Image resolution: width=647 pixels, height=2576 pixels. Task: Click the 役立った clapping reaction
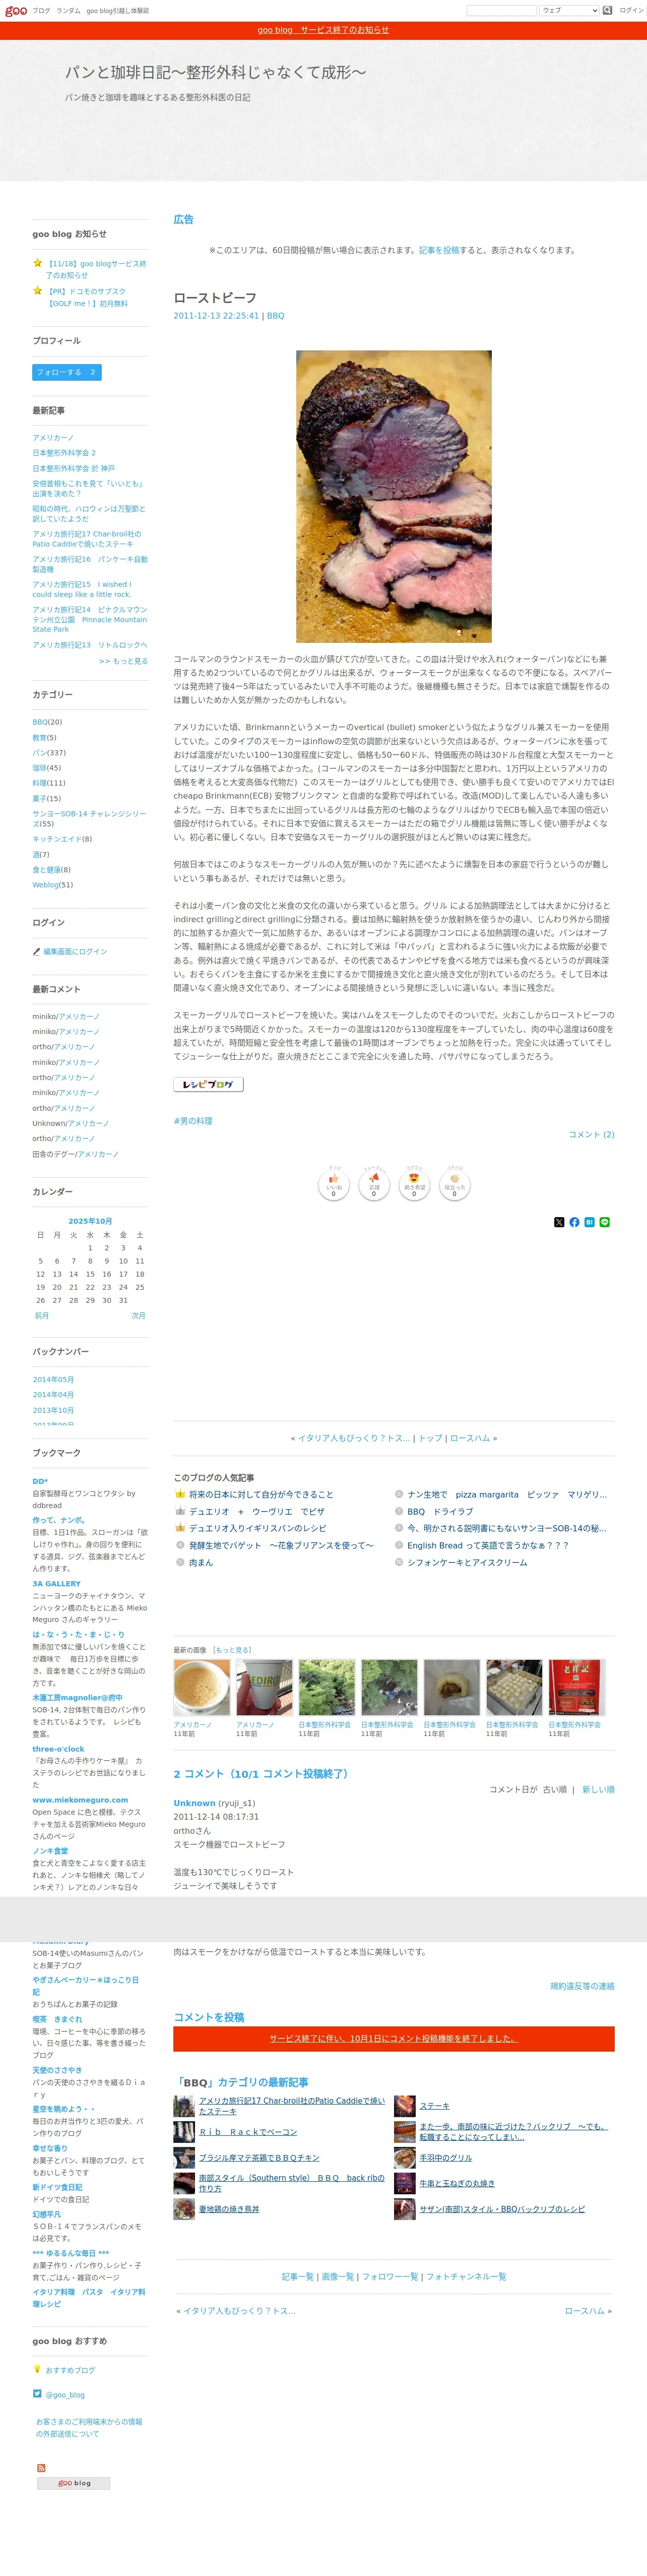(454, 1185)
